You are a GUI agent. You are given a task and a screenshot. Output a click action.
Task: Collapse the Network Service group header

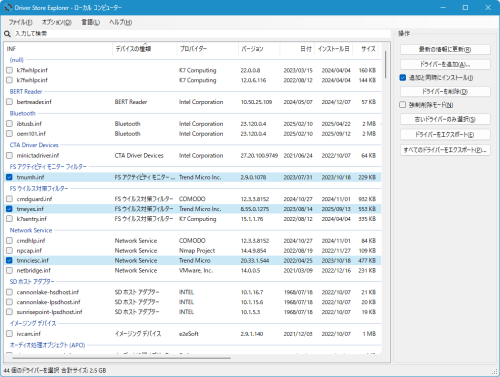pyautogui.click(x=31, y=230)
